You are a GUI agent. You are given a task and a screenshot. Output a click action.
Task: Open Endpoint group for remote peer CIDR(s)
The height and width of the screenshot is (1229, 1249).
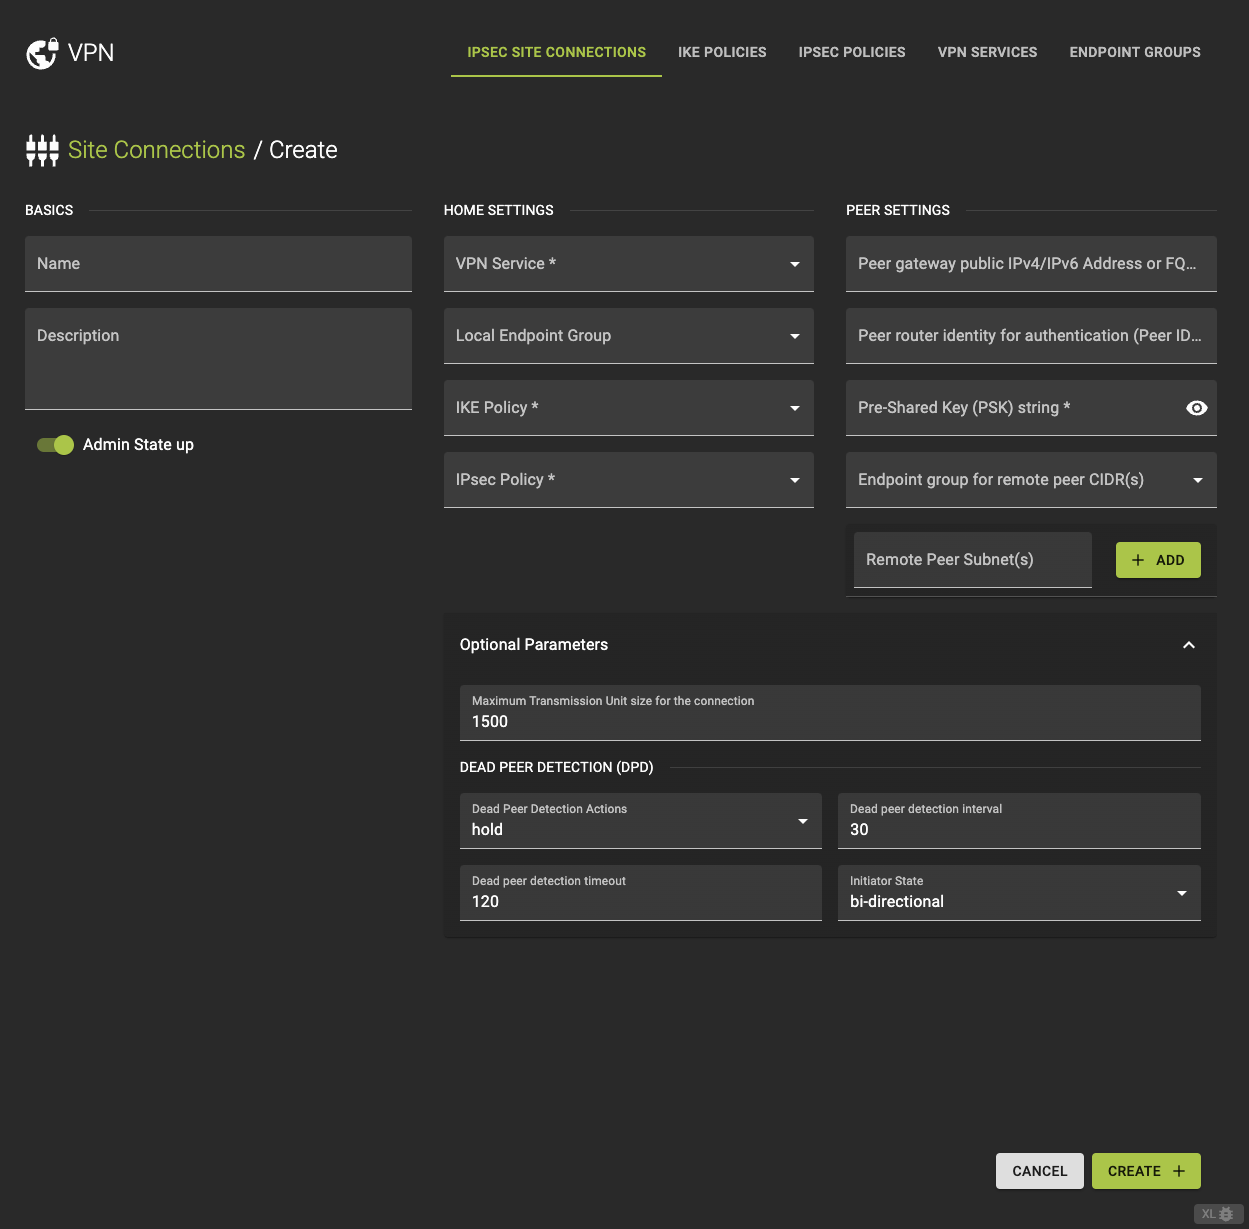point(1031,480)
